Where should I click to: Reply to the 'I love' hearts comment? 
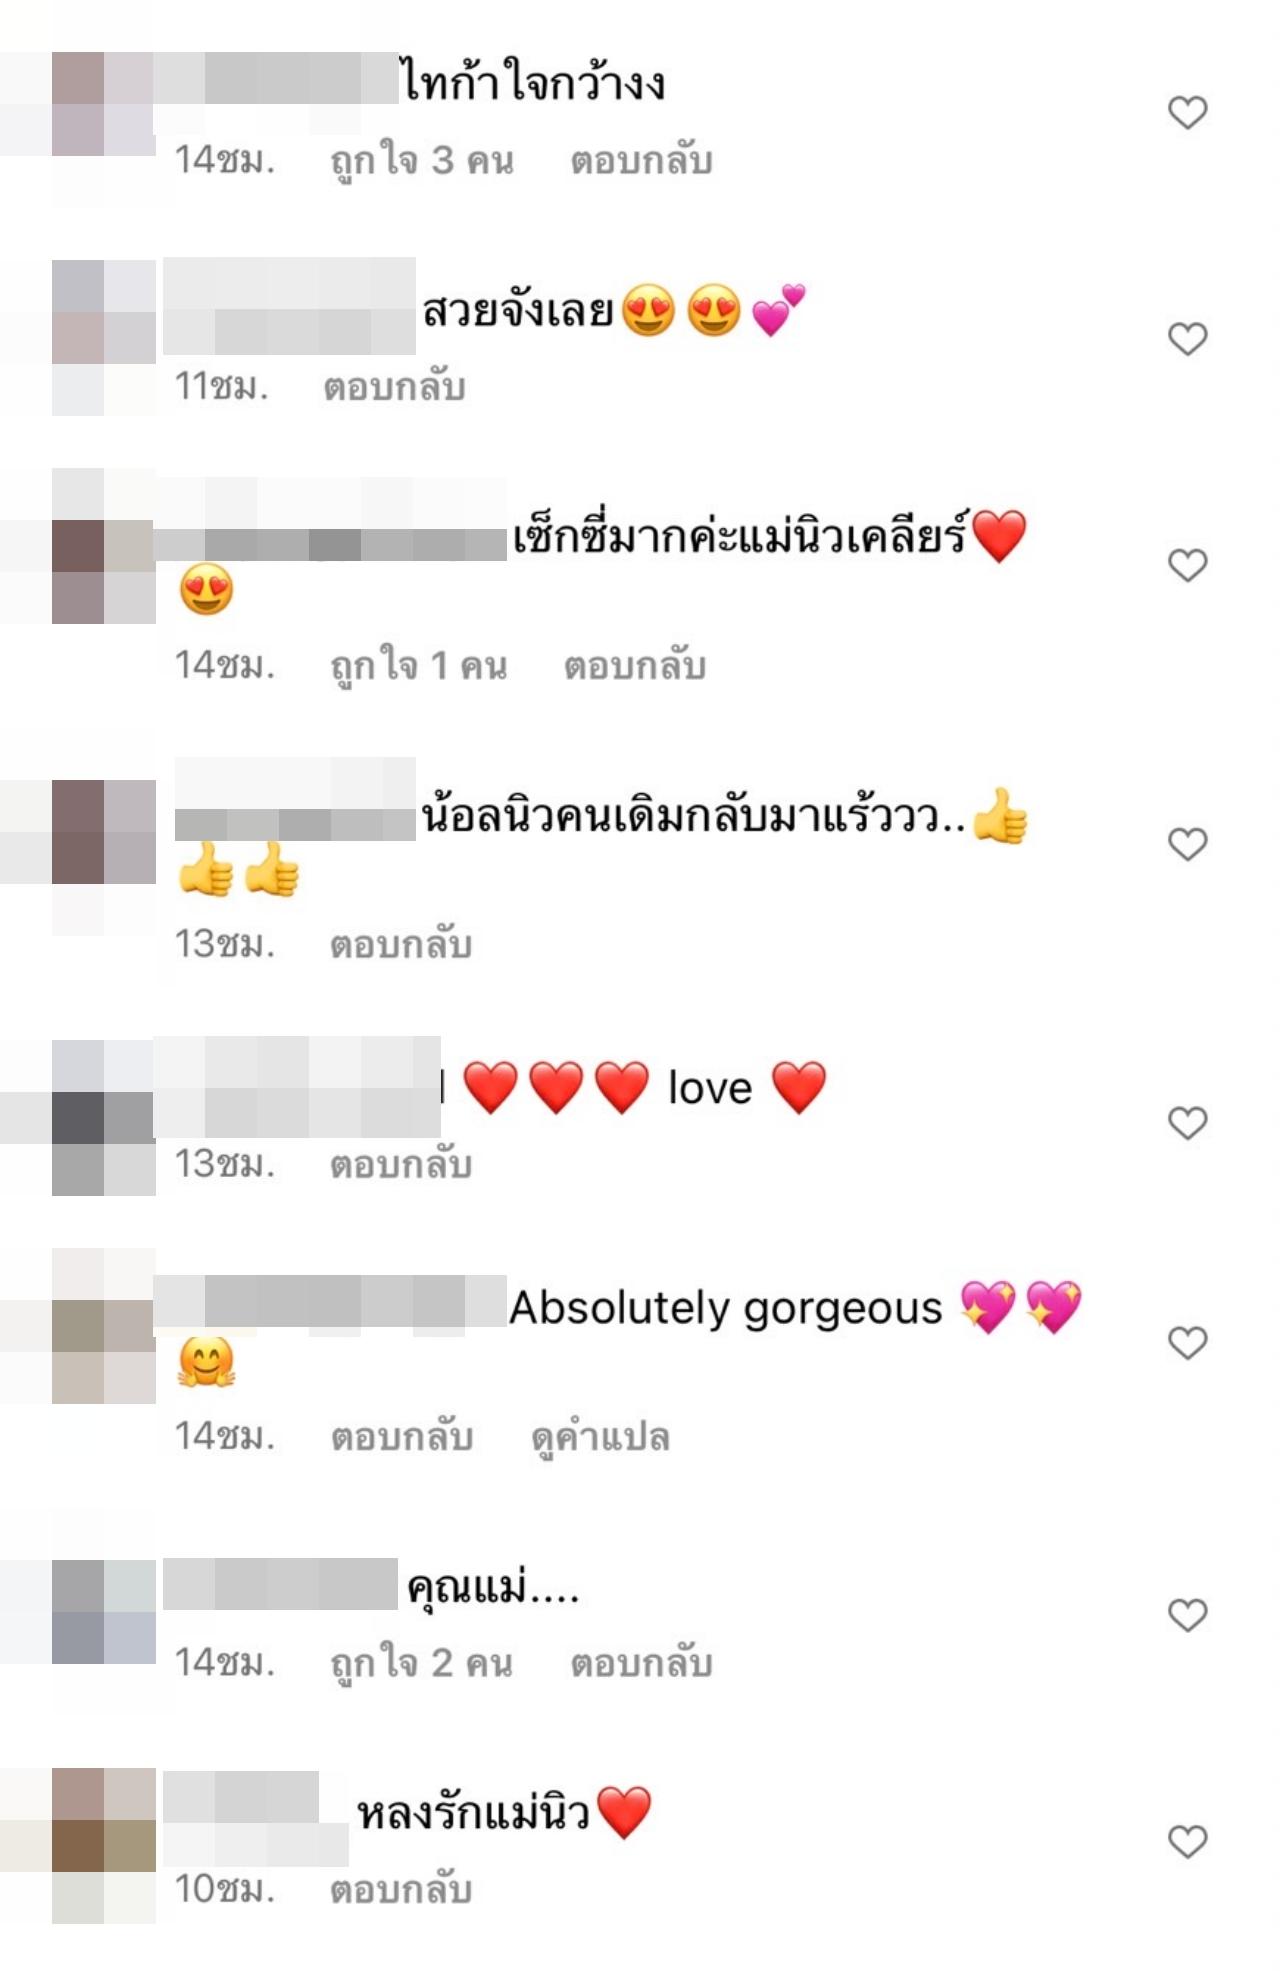pyautogui.click(x=401, y=1165)
